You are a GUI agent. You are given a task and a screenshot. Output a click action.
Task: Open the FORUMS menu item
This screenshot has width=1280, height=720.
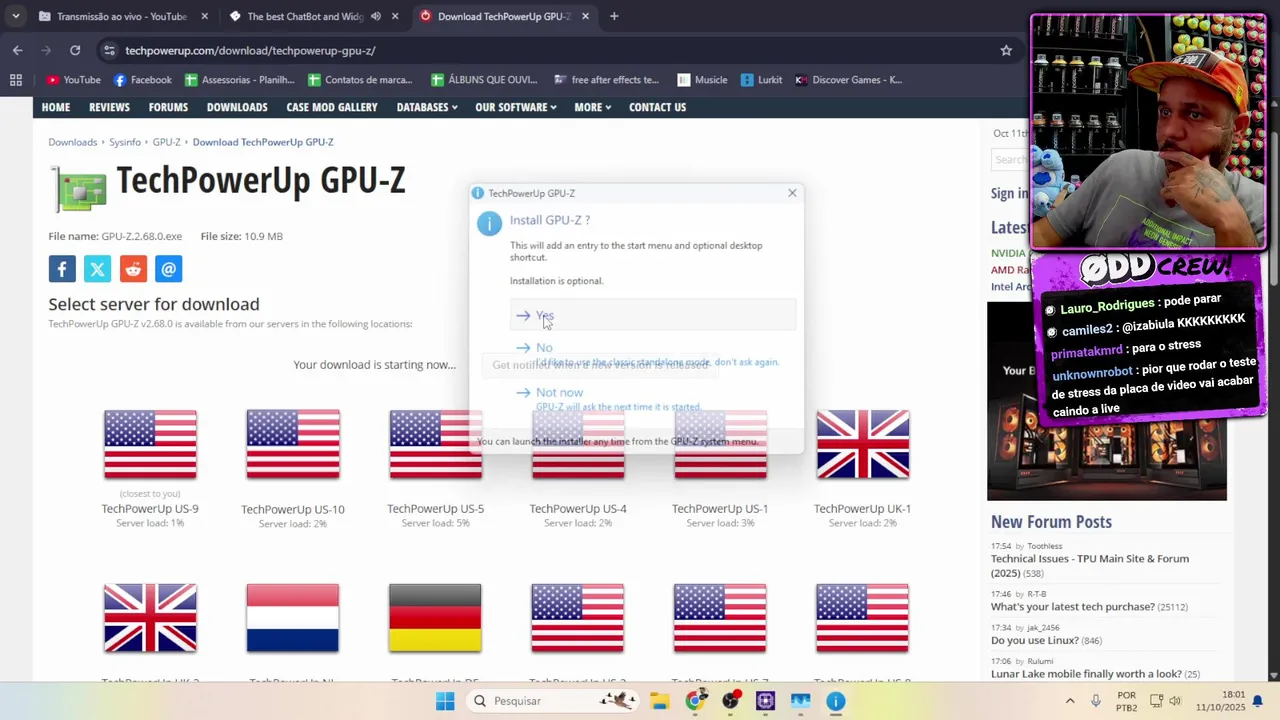pos(168,107)
